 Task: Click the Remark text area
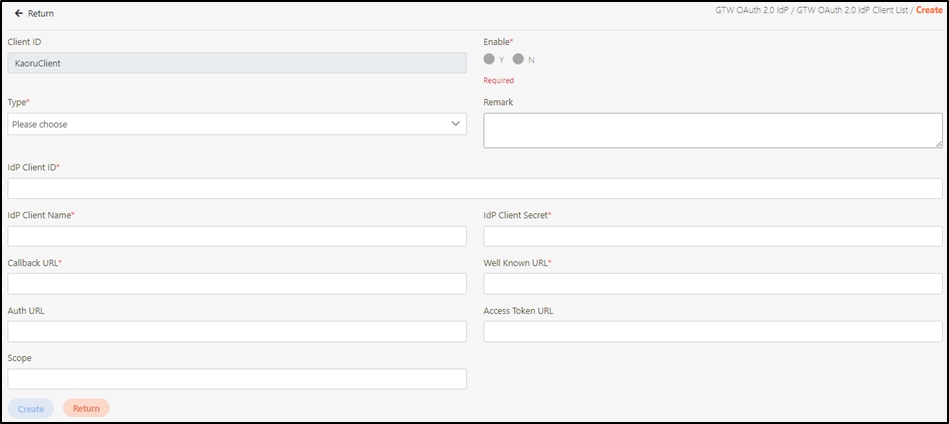(x=712, y=130)
